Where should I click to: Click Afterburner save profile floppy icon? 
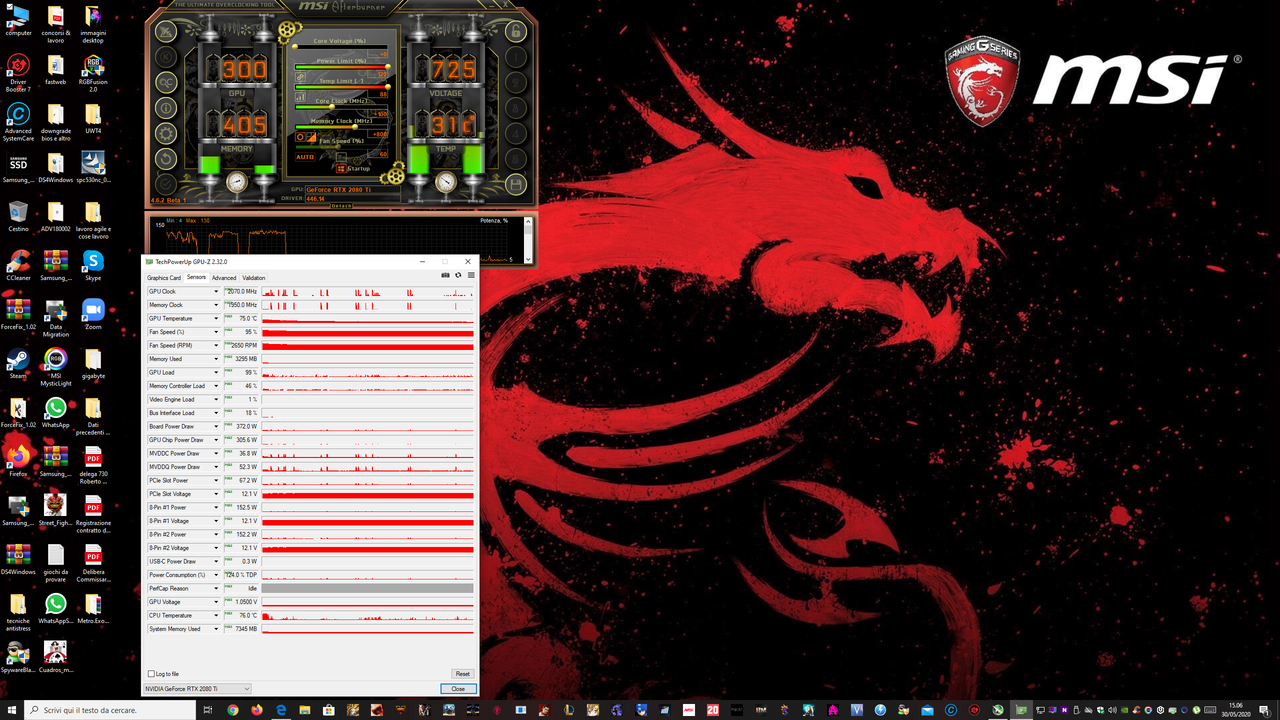(x=516, y=184)
